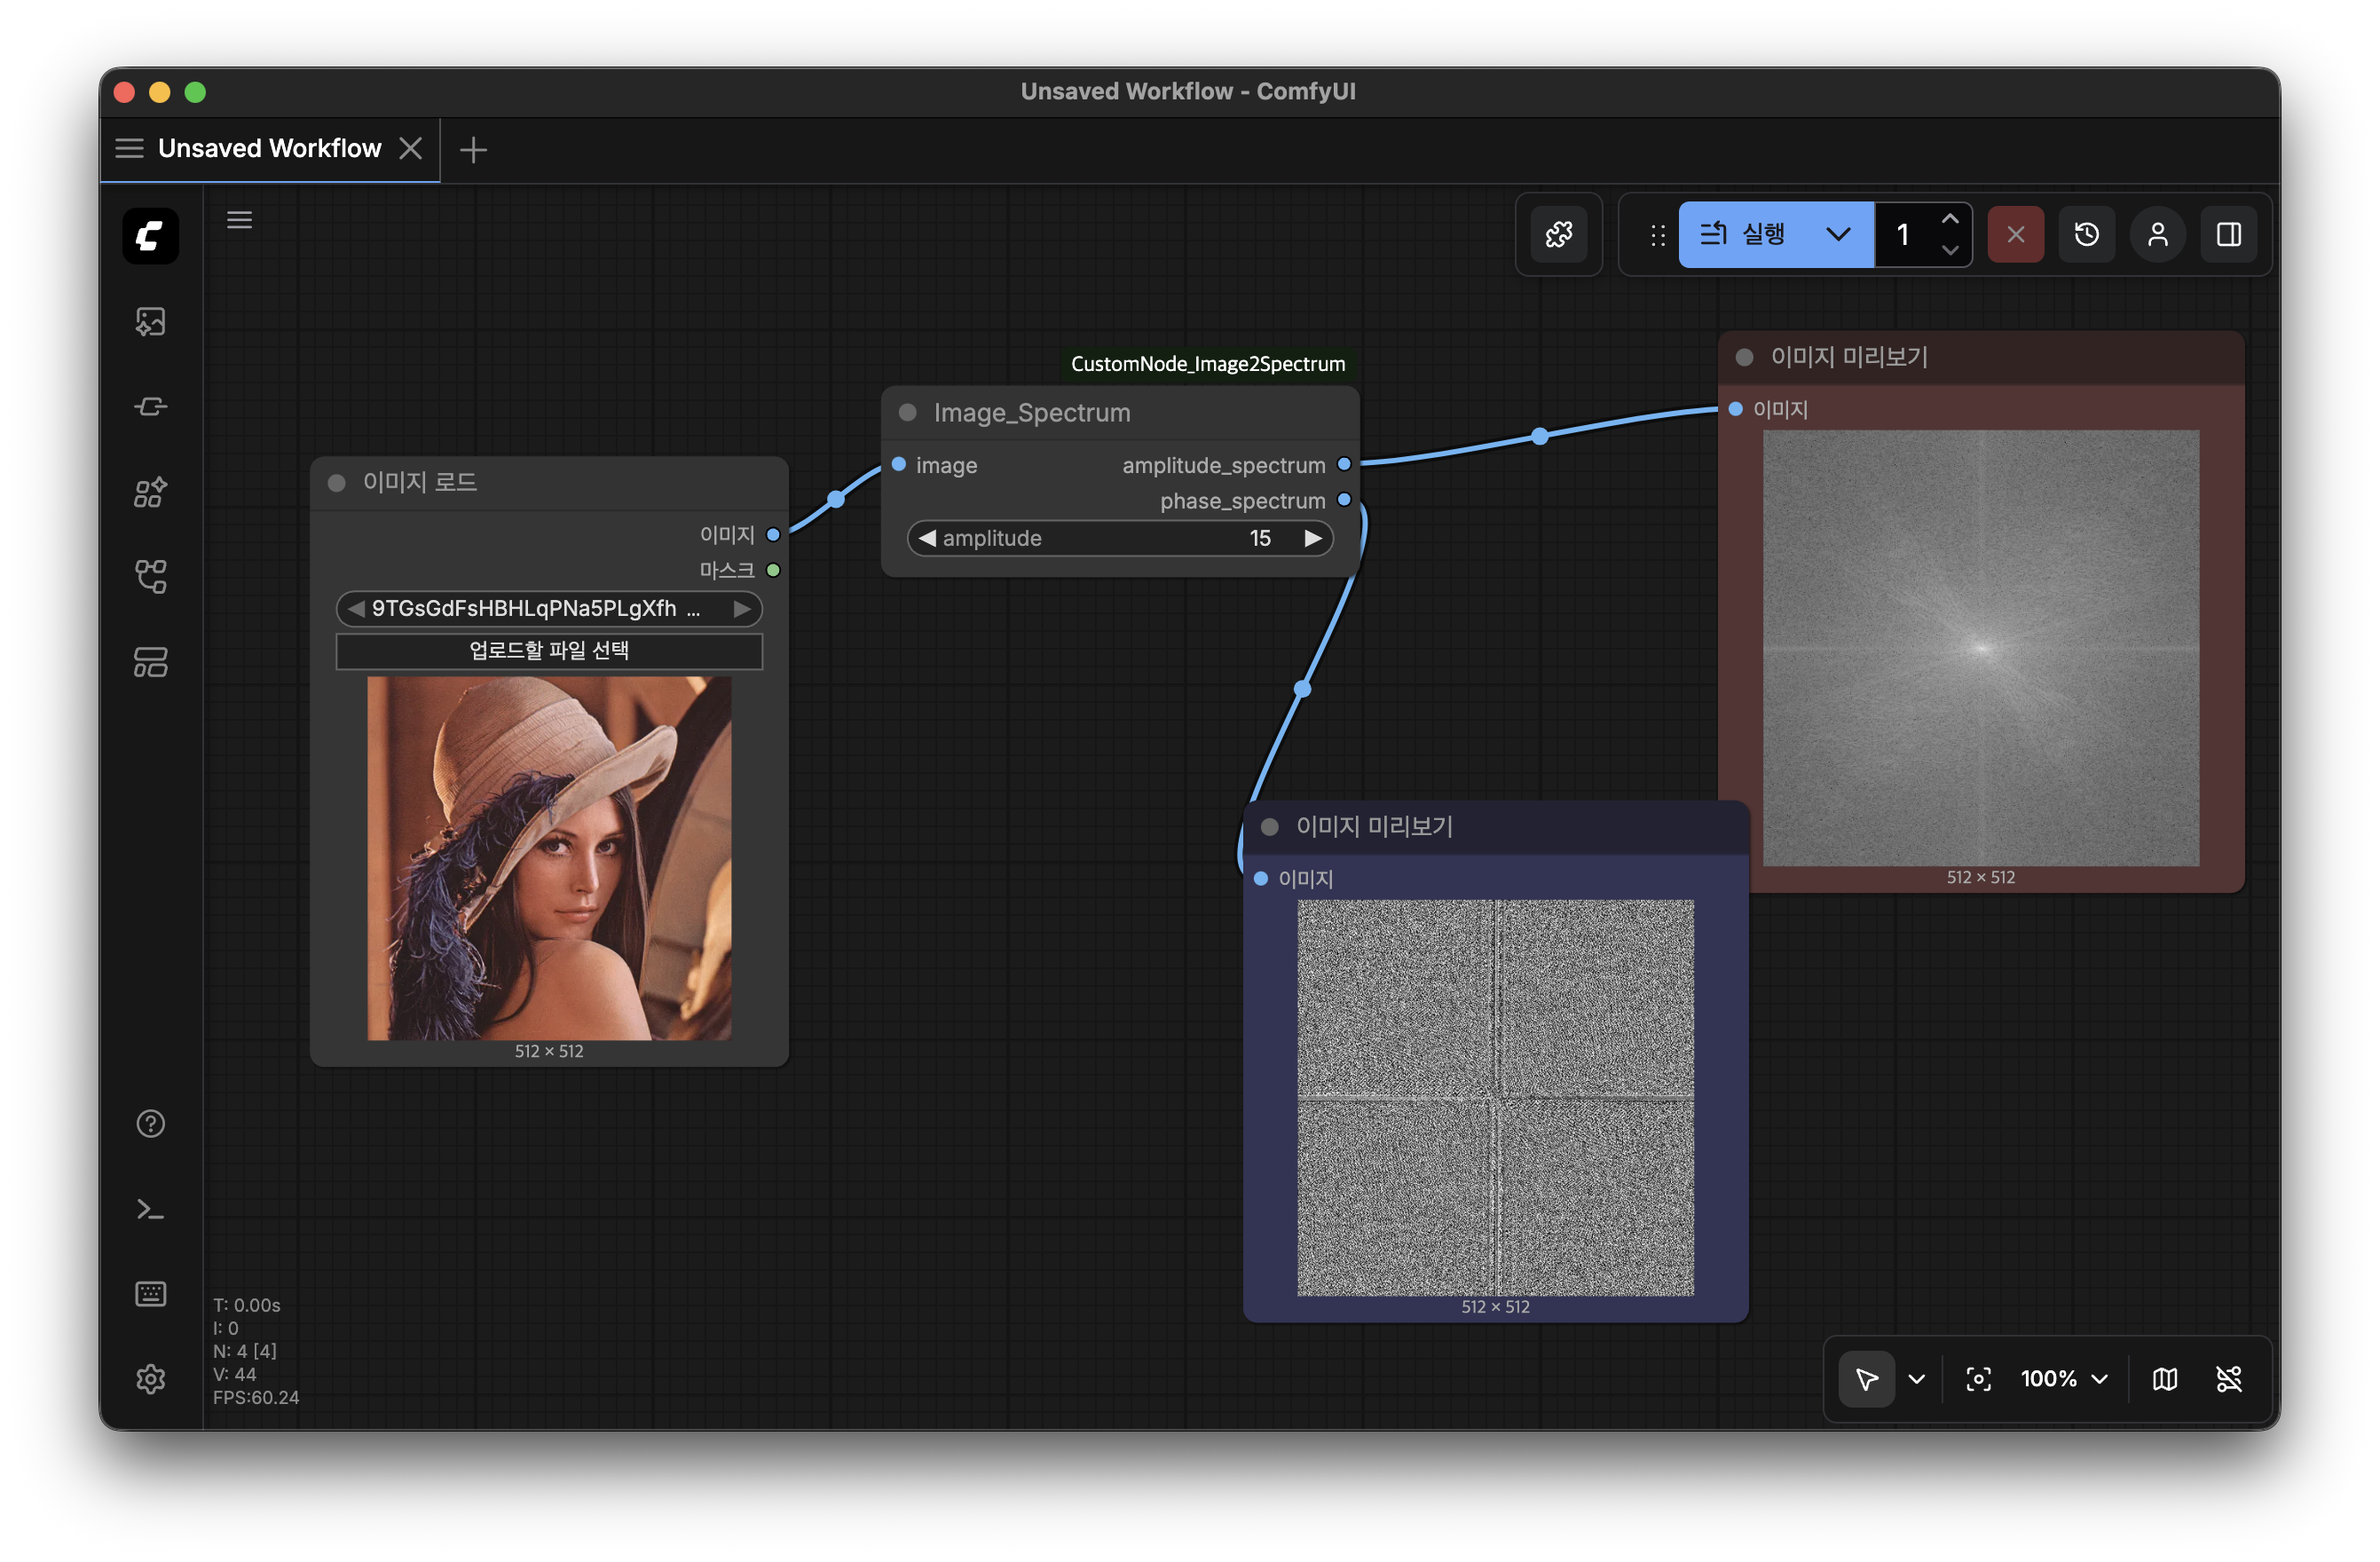This screenshot has height=1562, width=2380.
Task: Open the 100% zoom dropdown
Action: (2064, 1379)
